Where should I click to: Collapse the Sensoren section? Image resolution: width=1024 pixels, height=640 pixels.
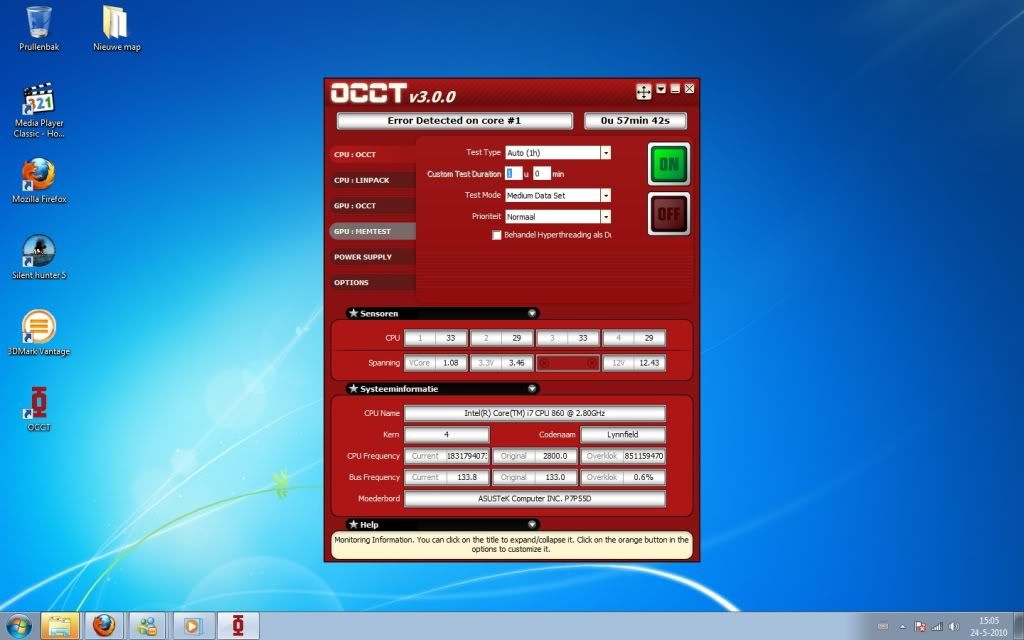click(532, 313)
